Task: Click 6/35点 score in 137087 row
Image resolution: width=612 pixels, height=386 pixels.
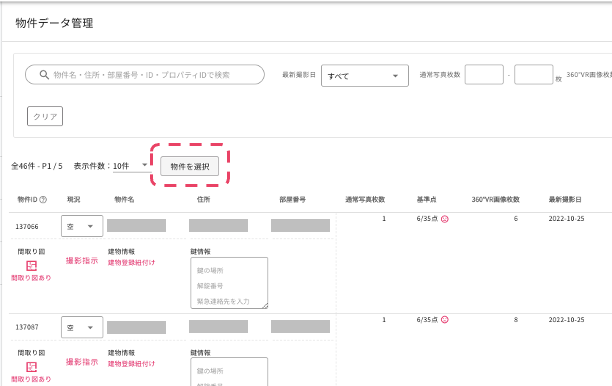Action: pyautogui.click(x=427, y=320)
